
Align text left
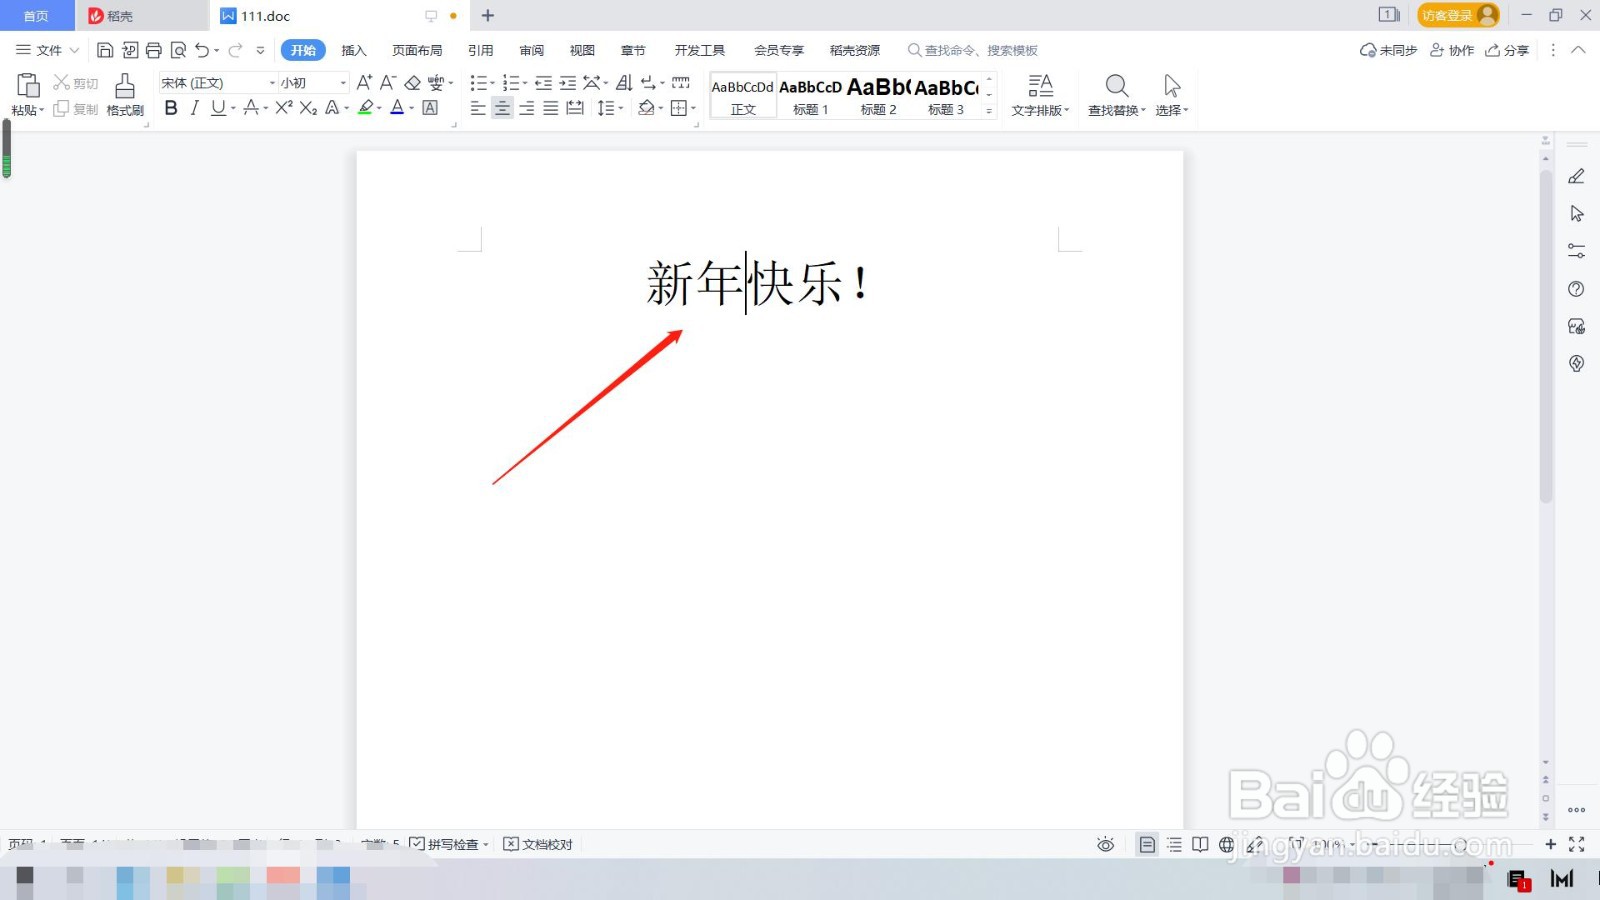pyautogui.click(x=478, y=108)
